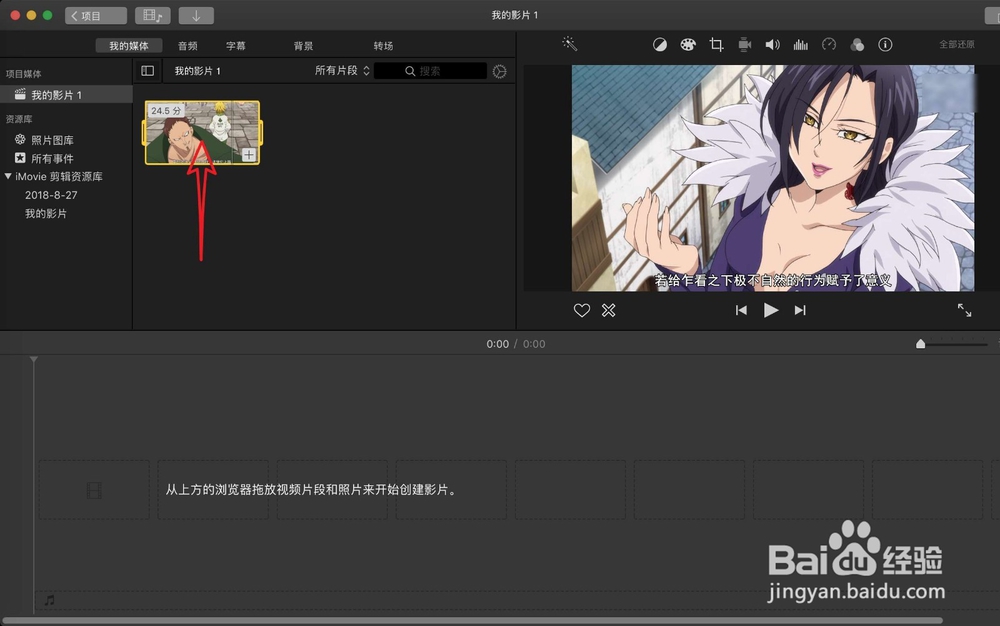
Task: Enter fullscreen playback with arrows icon
Action: (x=964, y=310)
